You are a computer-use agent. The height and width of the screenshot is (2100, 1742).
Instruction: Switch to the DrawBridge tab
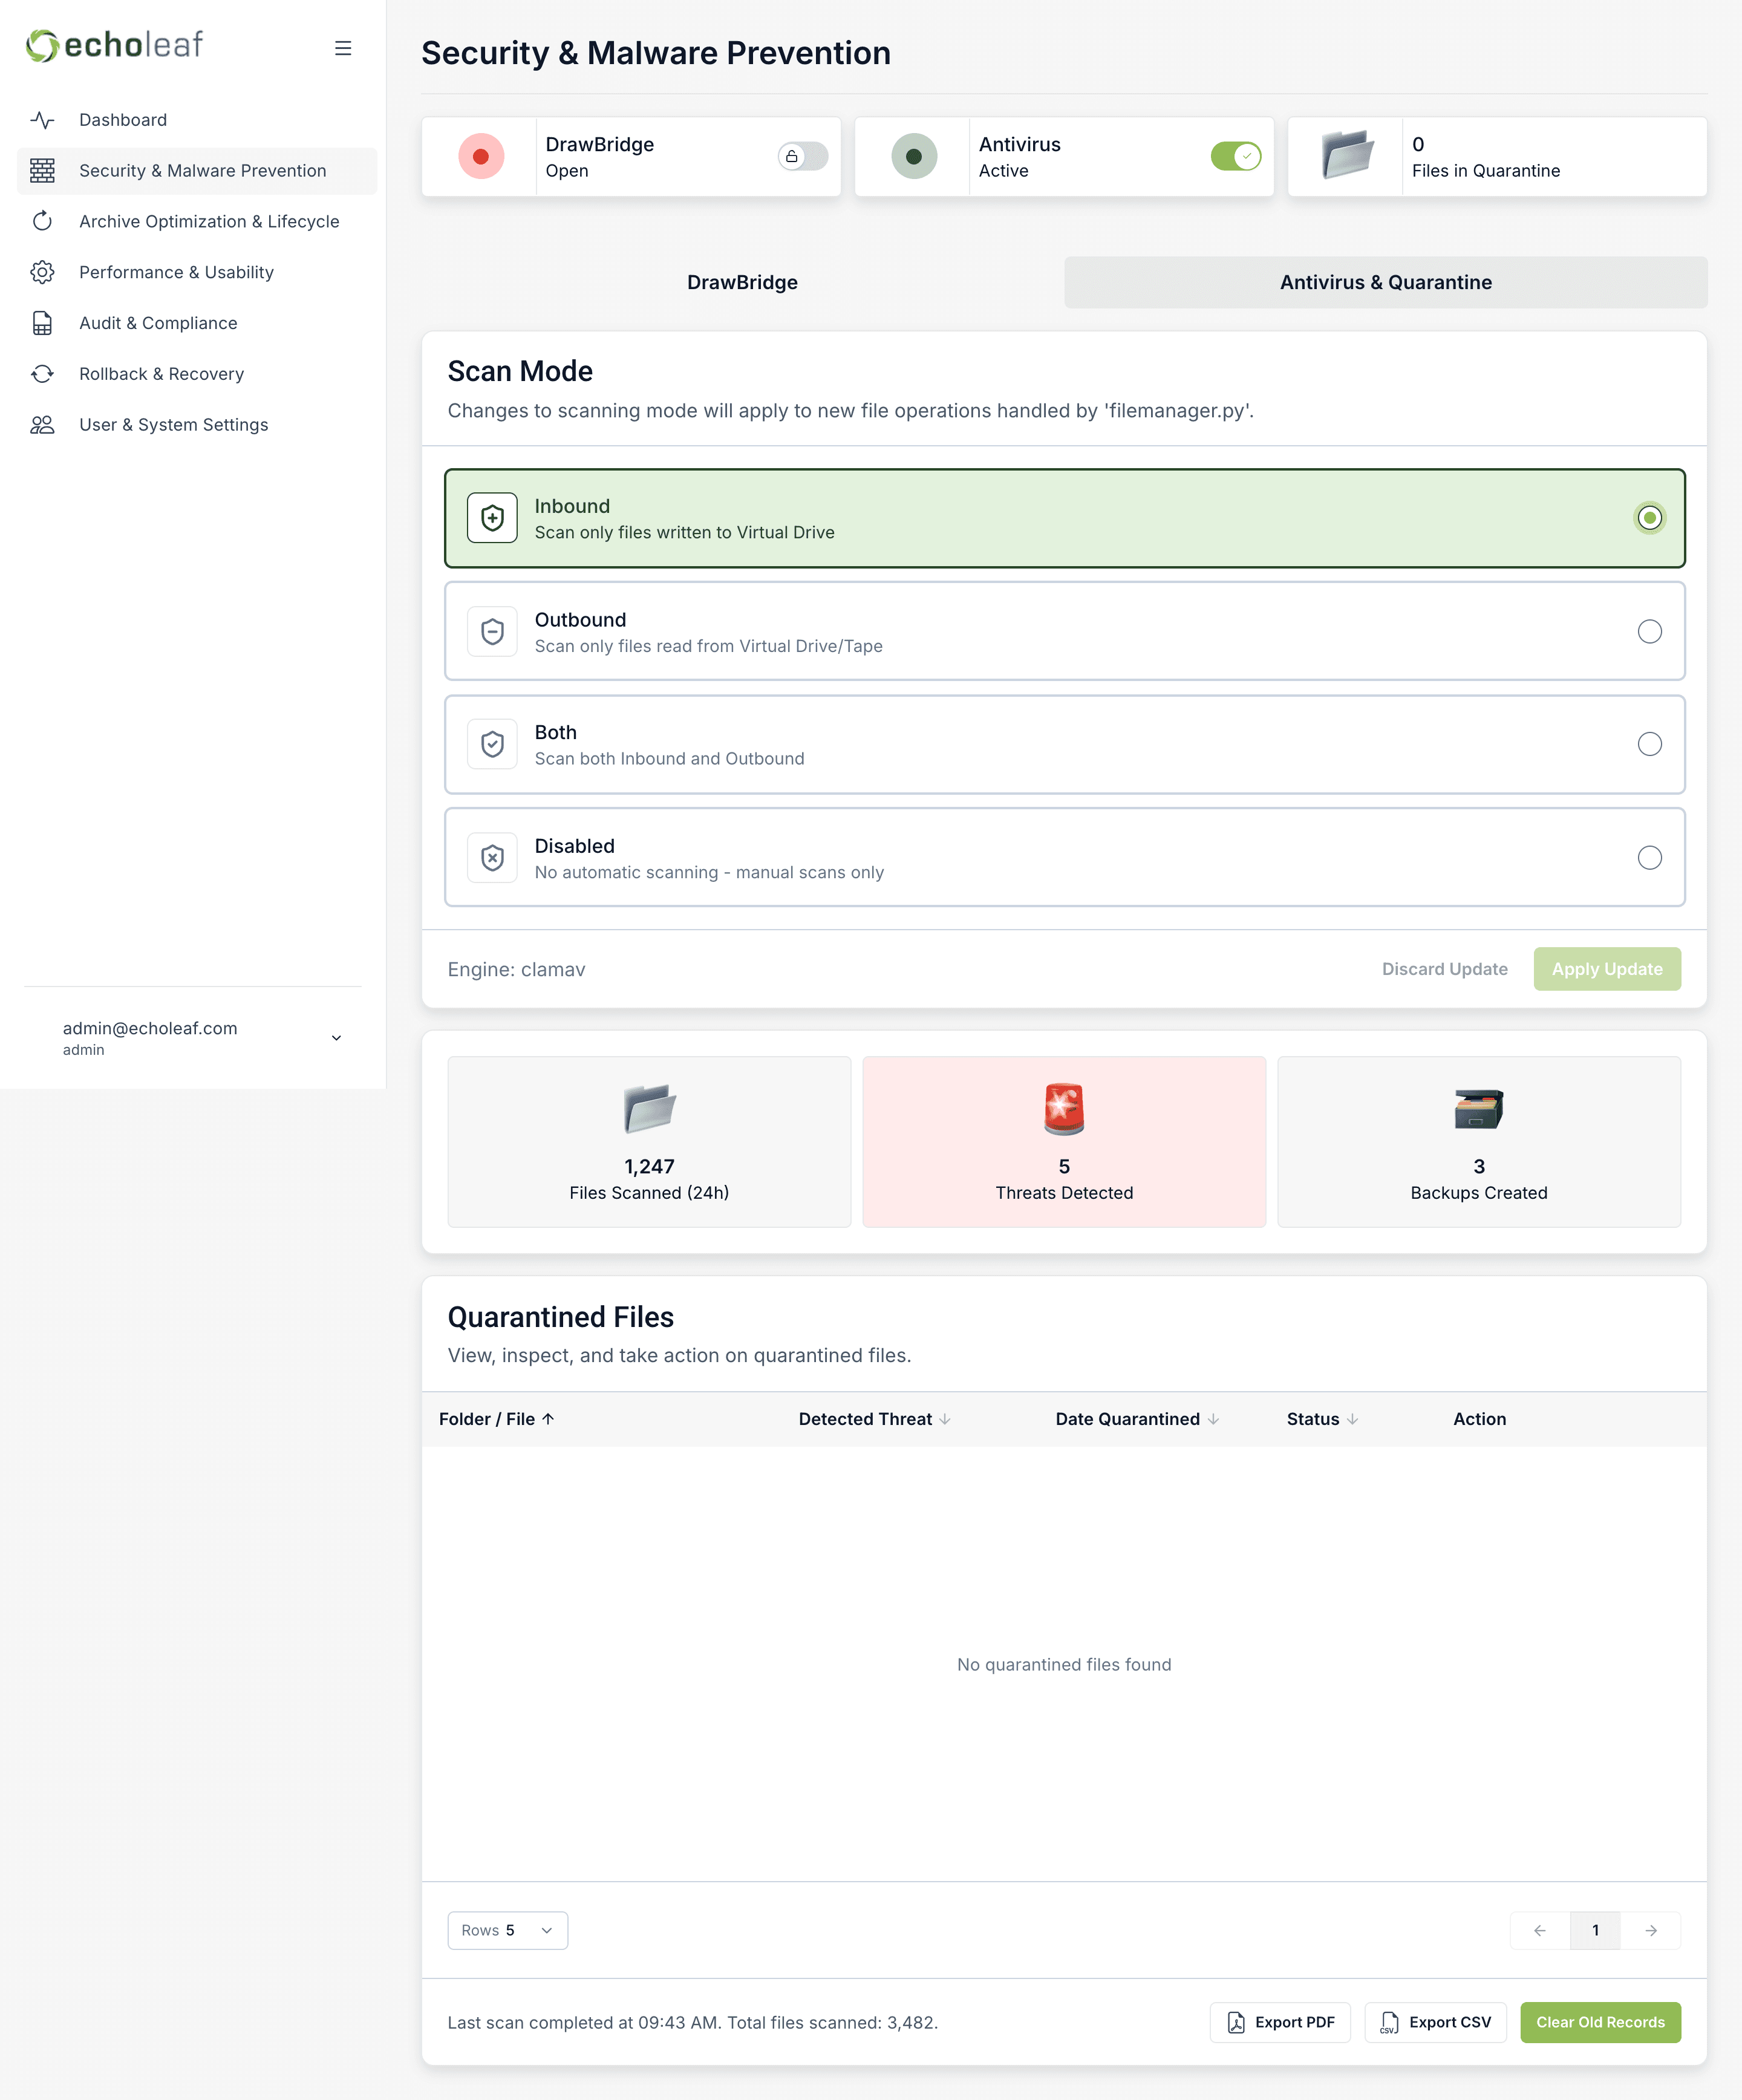(x=742, y=282)
